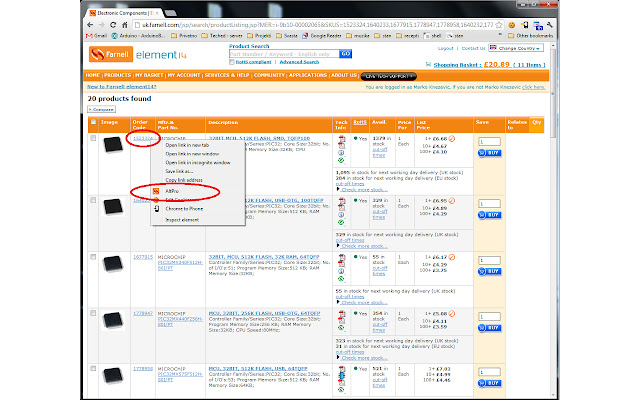Open the Other bookmarks folder

point(531,36)
